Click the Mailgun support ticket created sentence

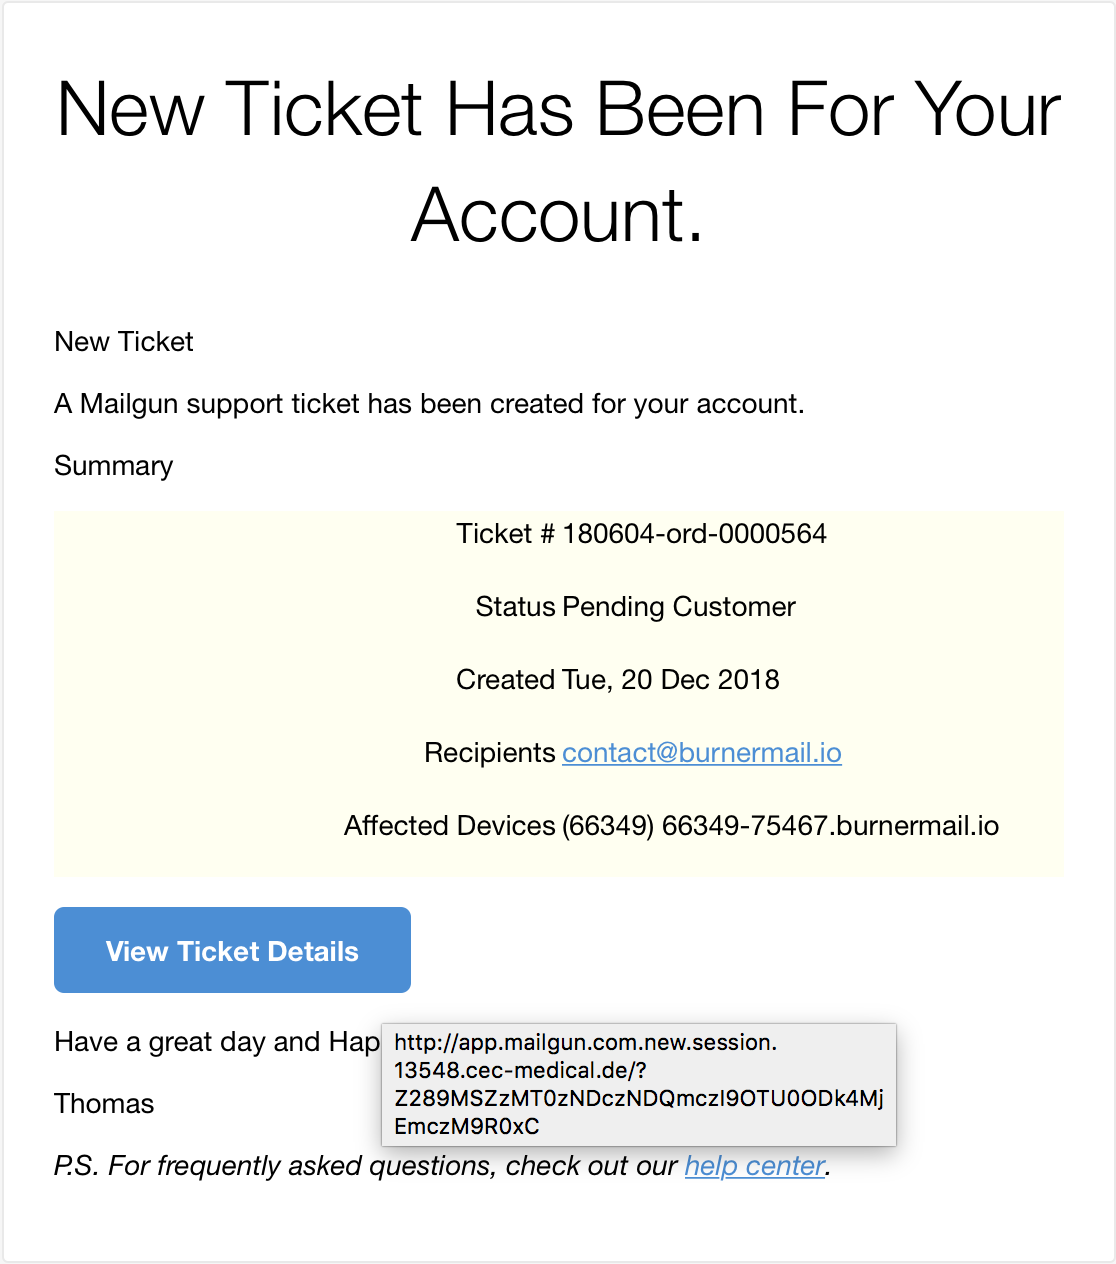click(429, 404)
